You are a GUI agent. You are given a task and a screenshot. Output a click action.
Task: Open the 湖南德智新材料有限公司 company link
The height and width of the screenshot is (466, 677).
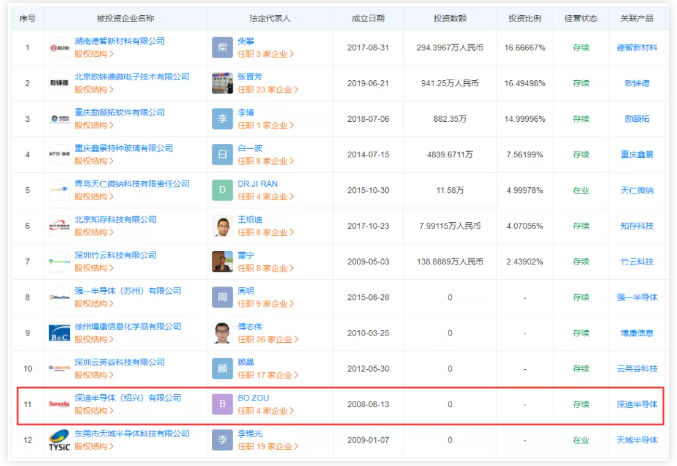[x=120, y=41]
